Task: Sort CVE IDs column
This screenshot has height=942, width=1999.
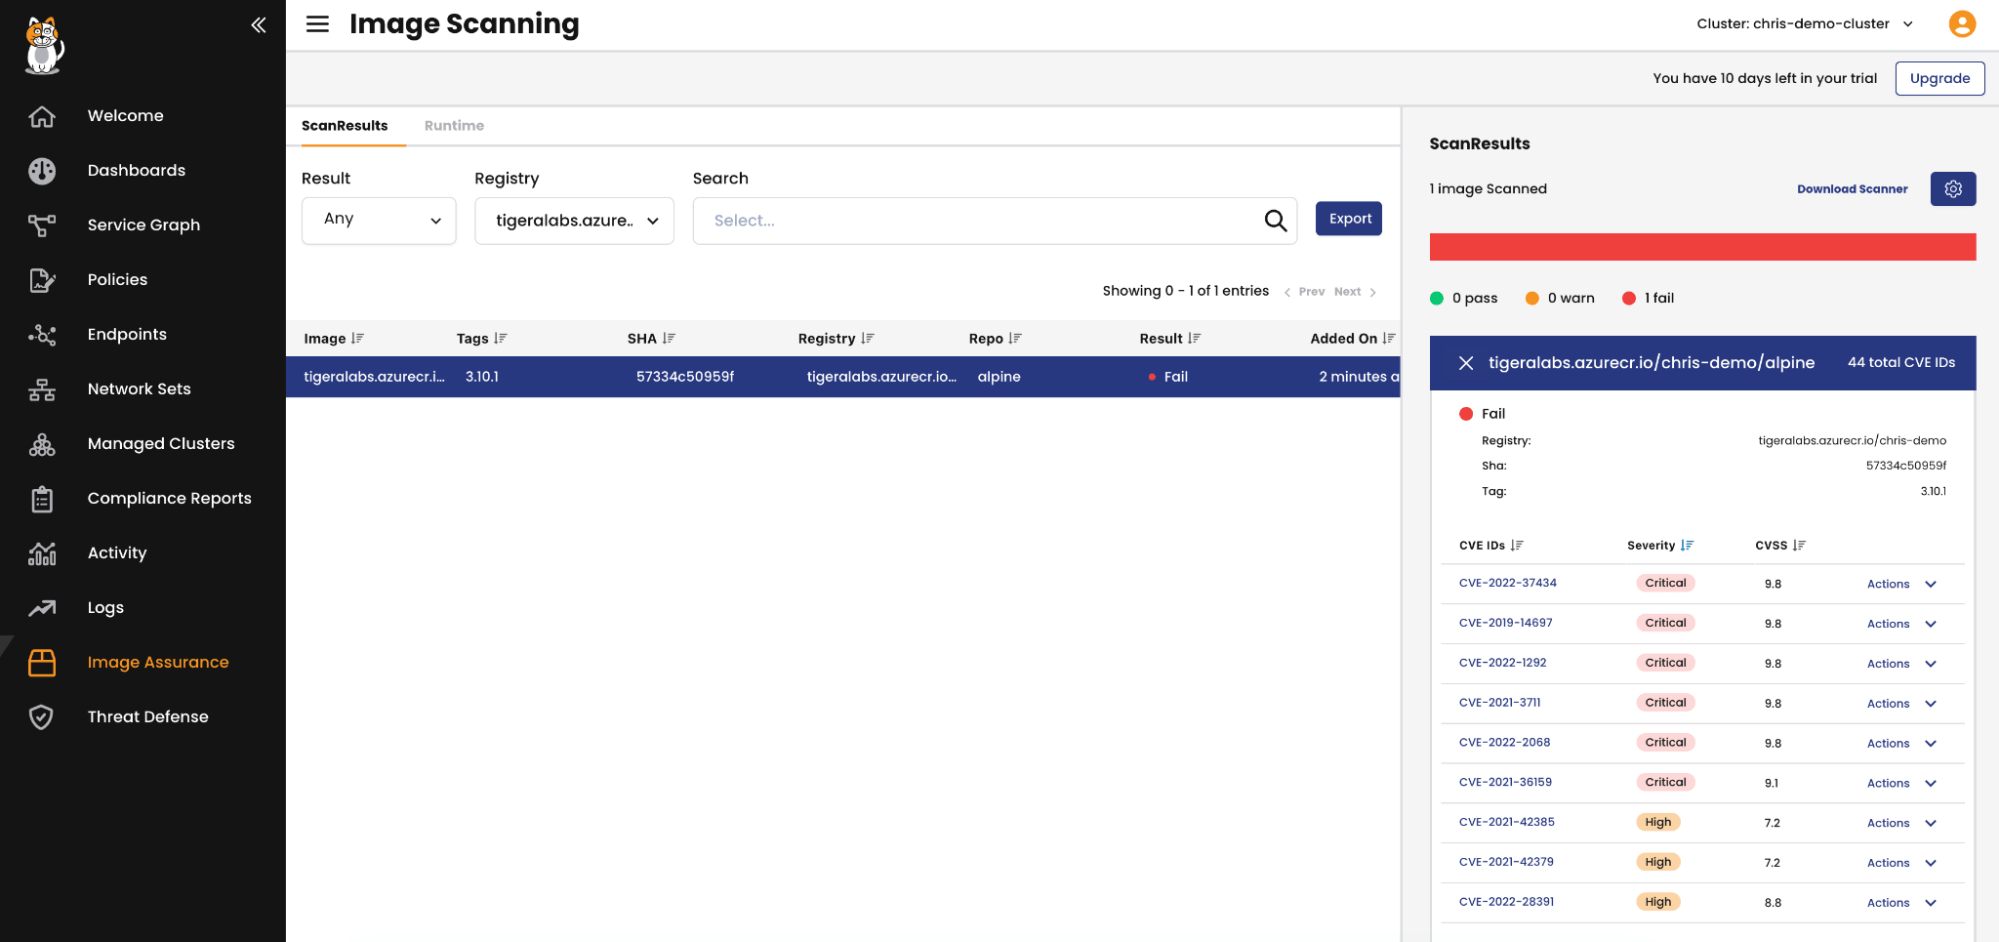Action: 1517,546
